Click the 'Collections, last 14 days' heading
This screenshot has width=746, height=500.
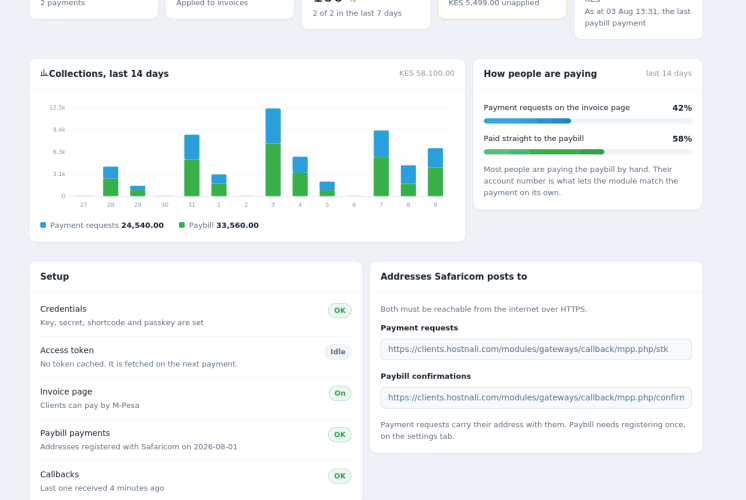coord(108,74)
